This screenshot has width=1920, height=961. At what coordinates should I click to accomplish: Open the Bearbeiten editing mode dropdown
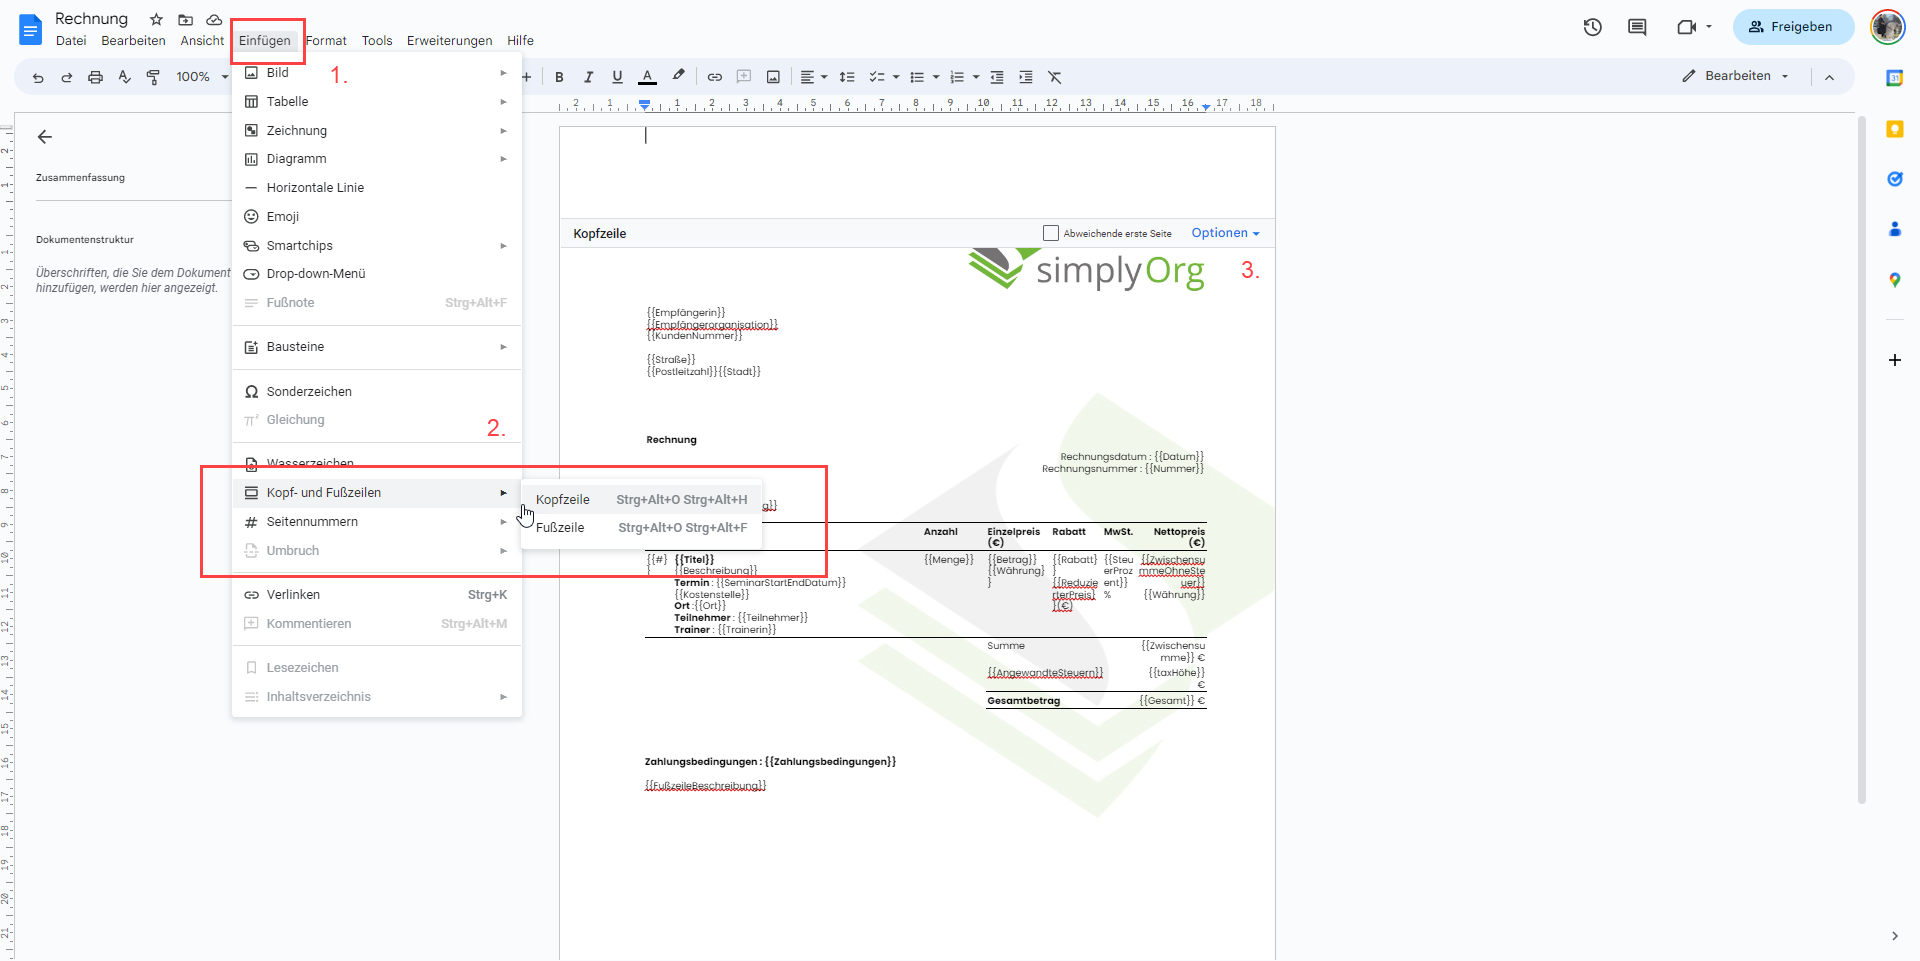coord(1736,76)
